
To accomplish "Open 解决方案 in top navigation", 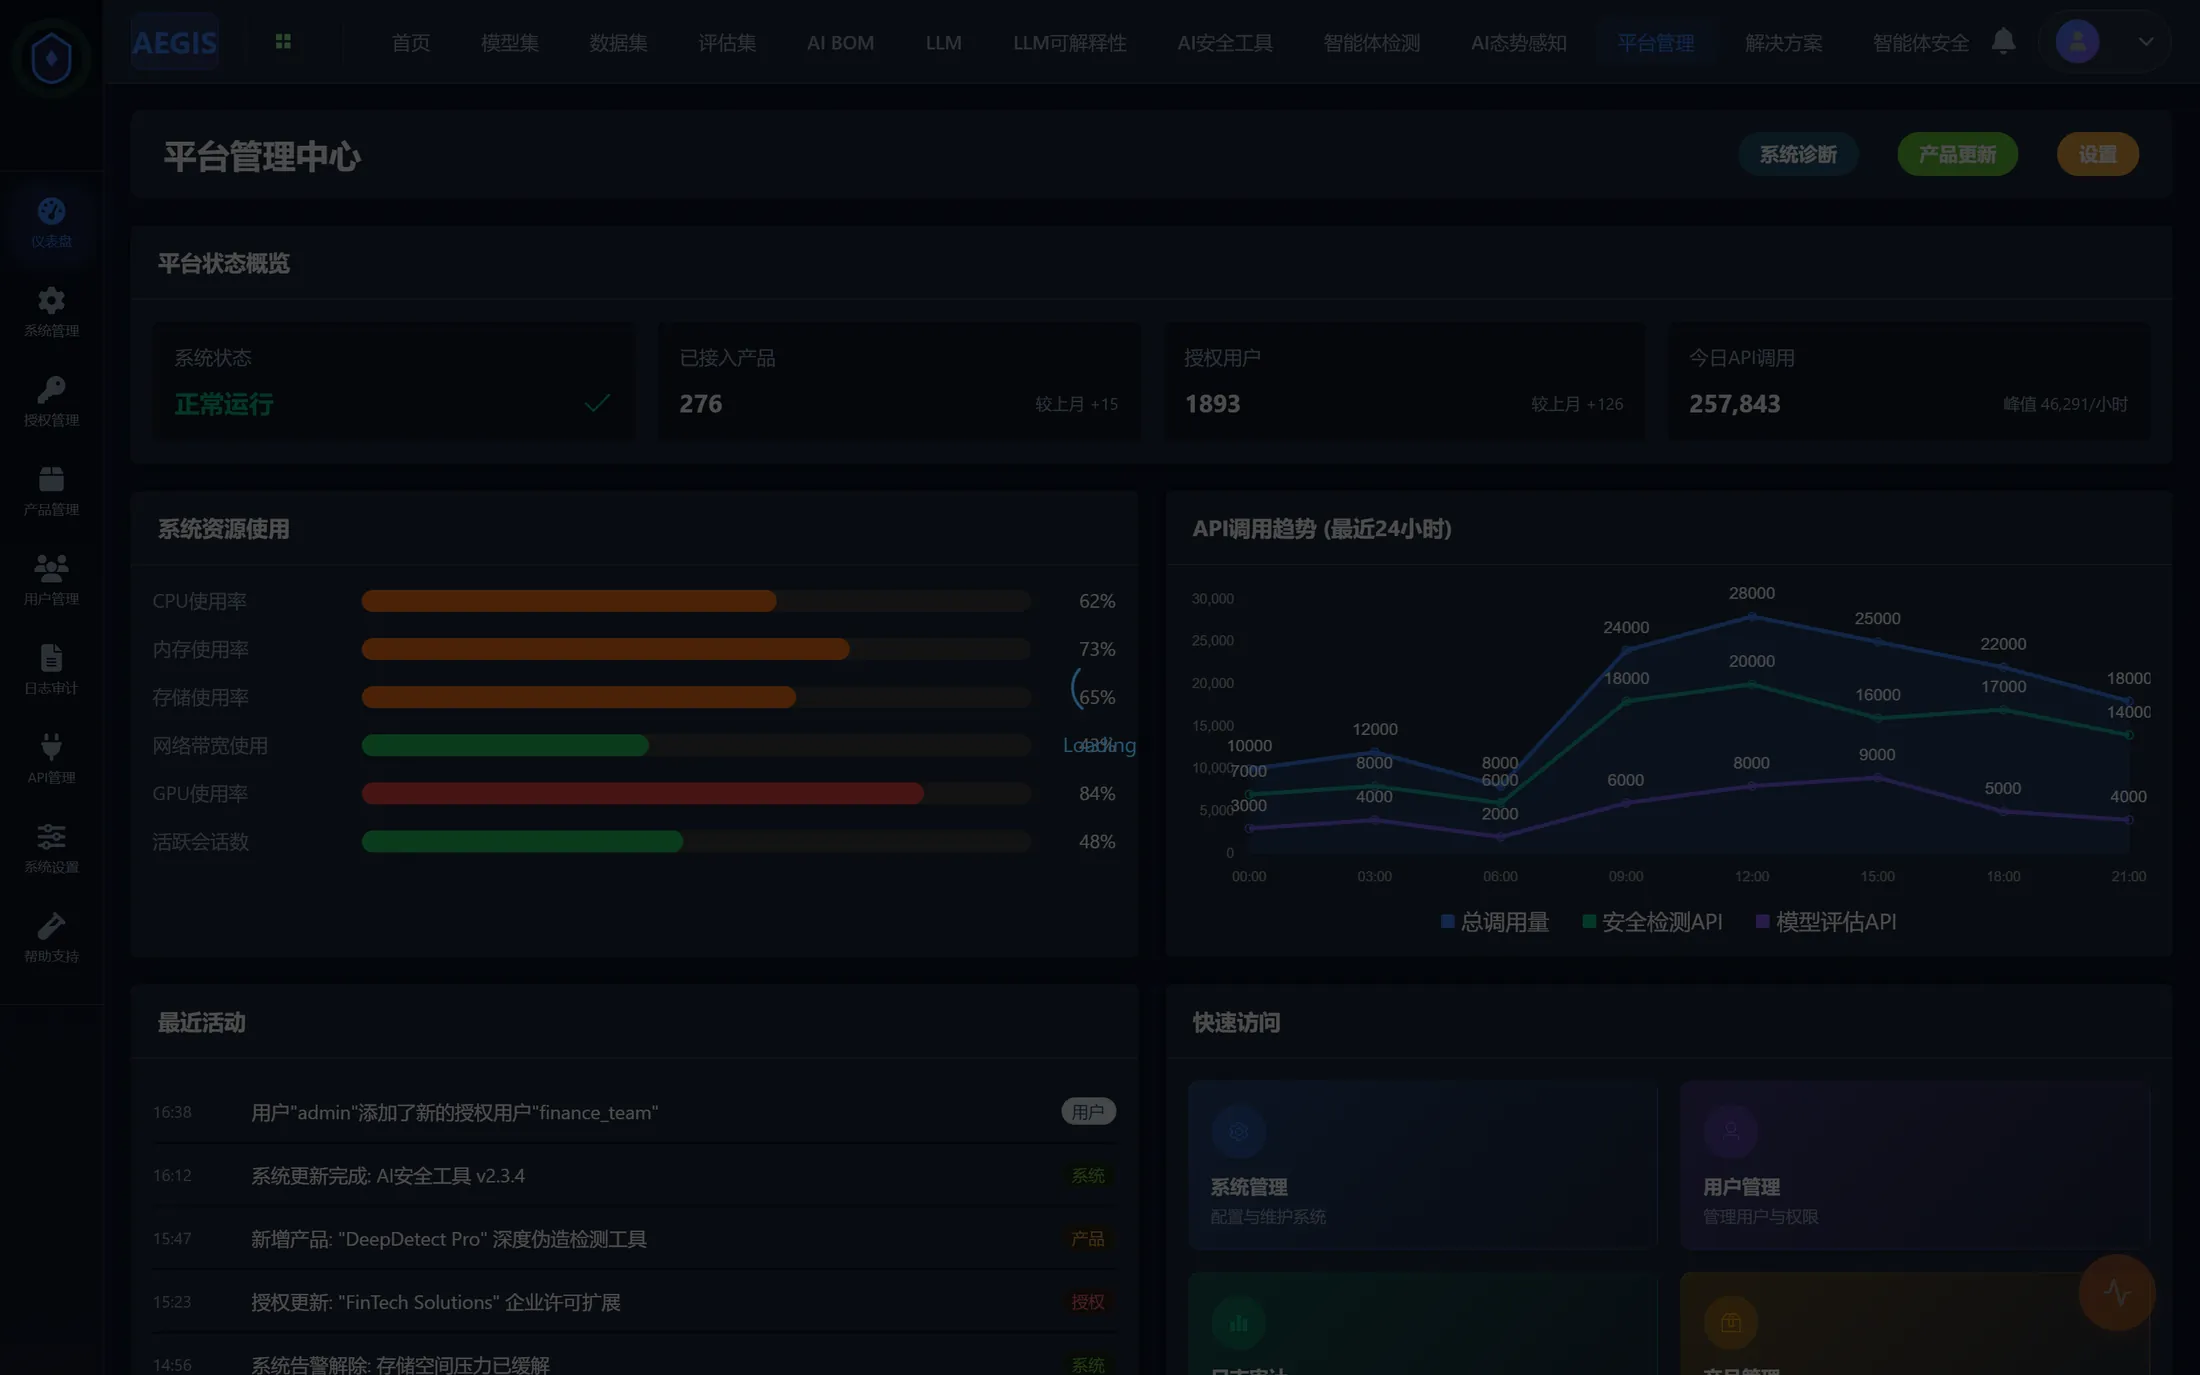I will pos(1784,43).
